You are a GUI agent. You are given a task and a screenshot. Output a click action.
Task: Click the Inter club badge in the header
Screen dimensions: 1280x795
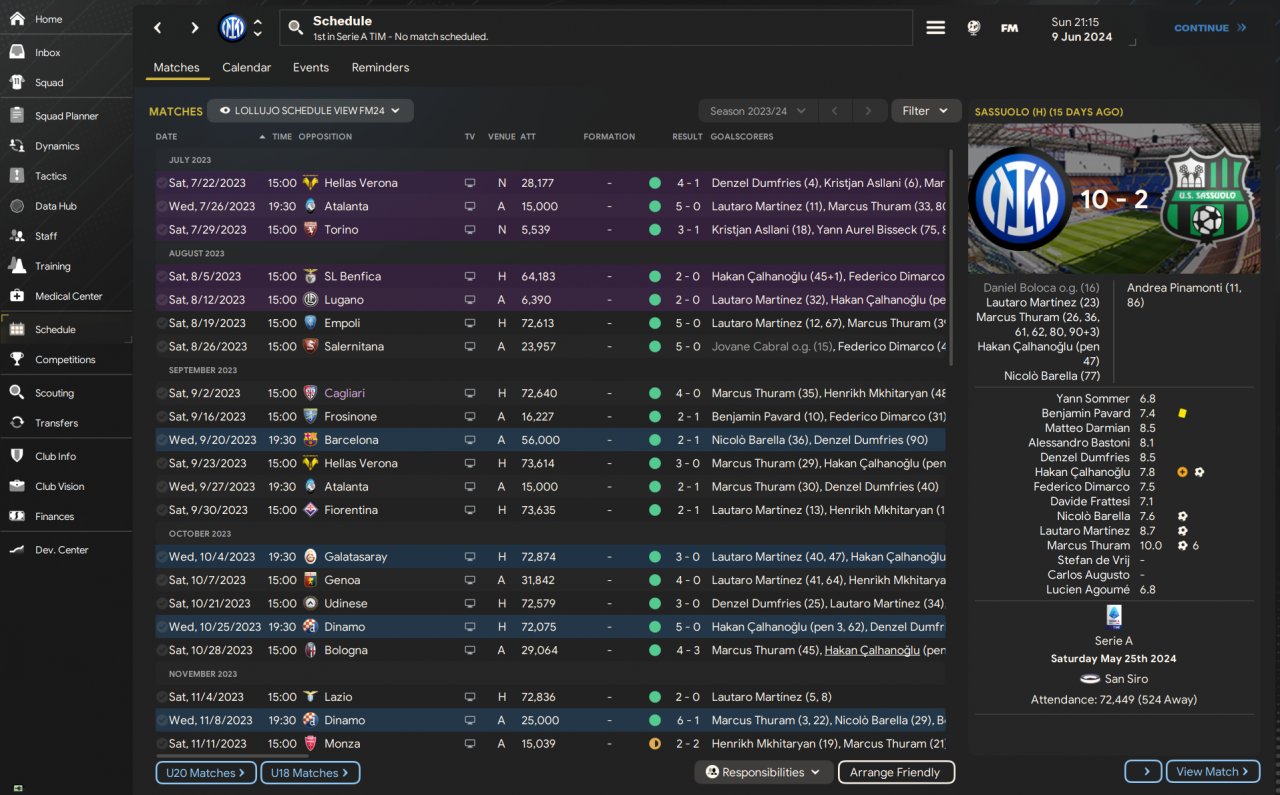[x=233, y=28]
